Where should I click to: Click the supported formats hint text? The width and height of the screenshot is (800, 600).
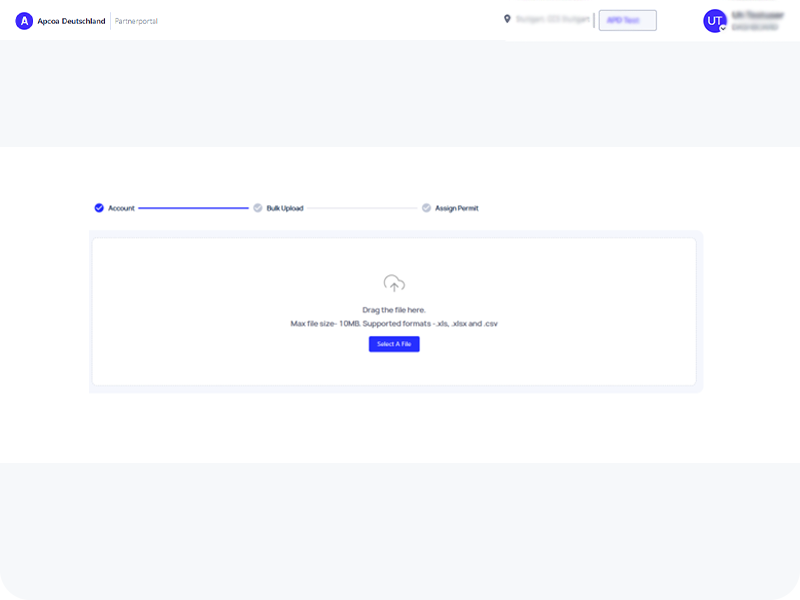394,324
